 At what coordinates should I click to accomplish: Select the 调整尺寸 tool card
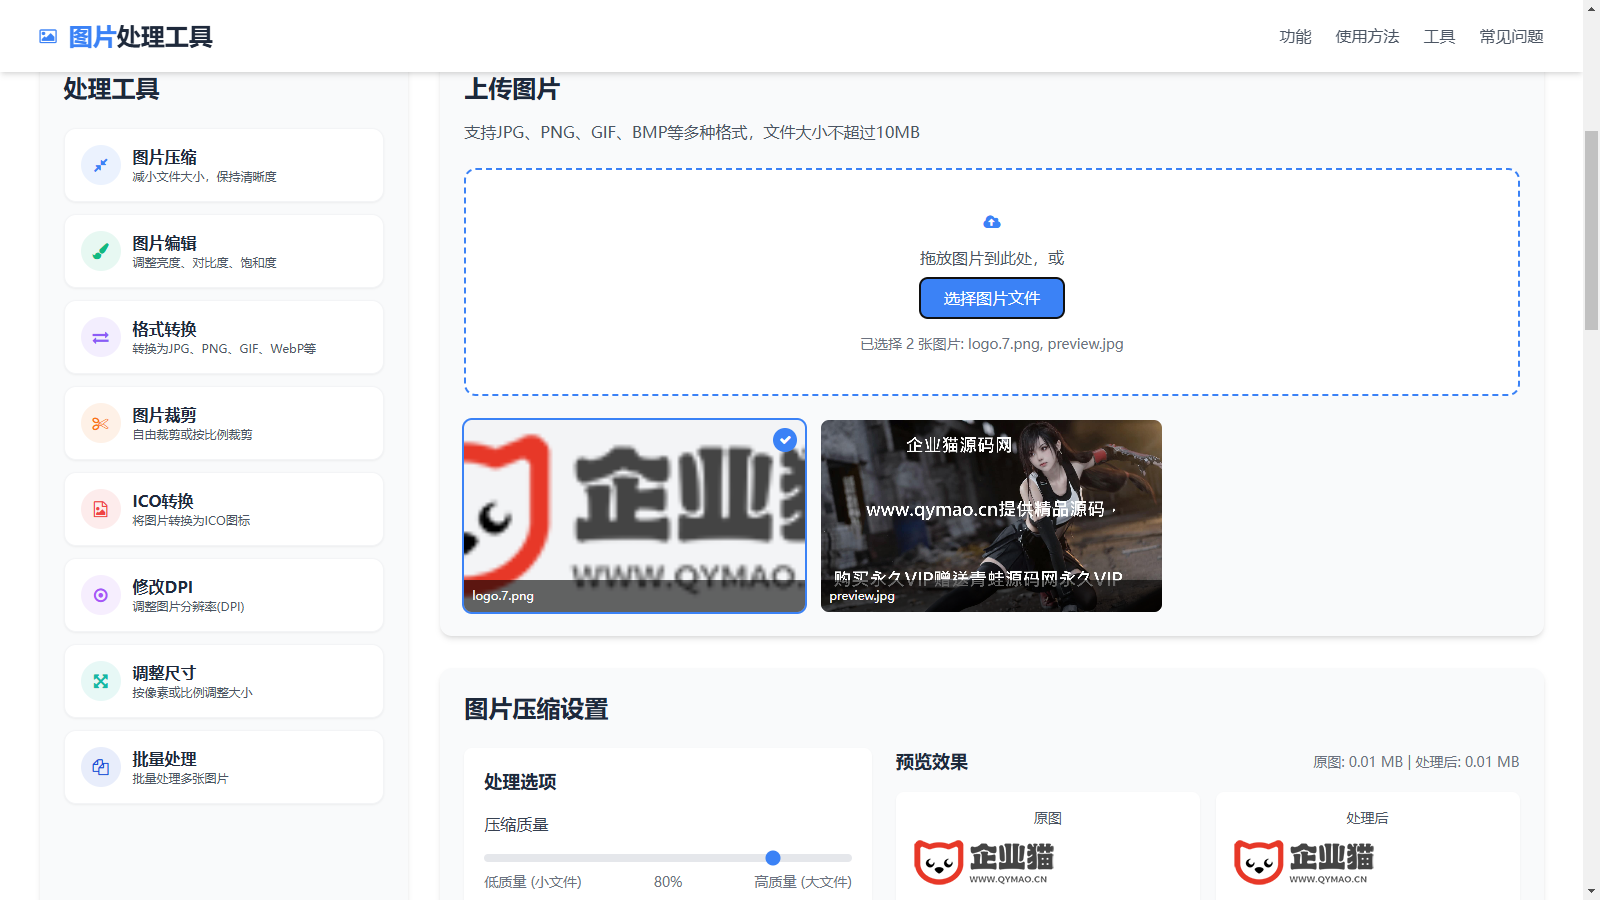click(x=224, y=681)
